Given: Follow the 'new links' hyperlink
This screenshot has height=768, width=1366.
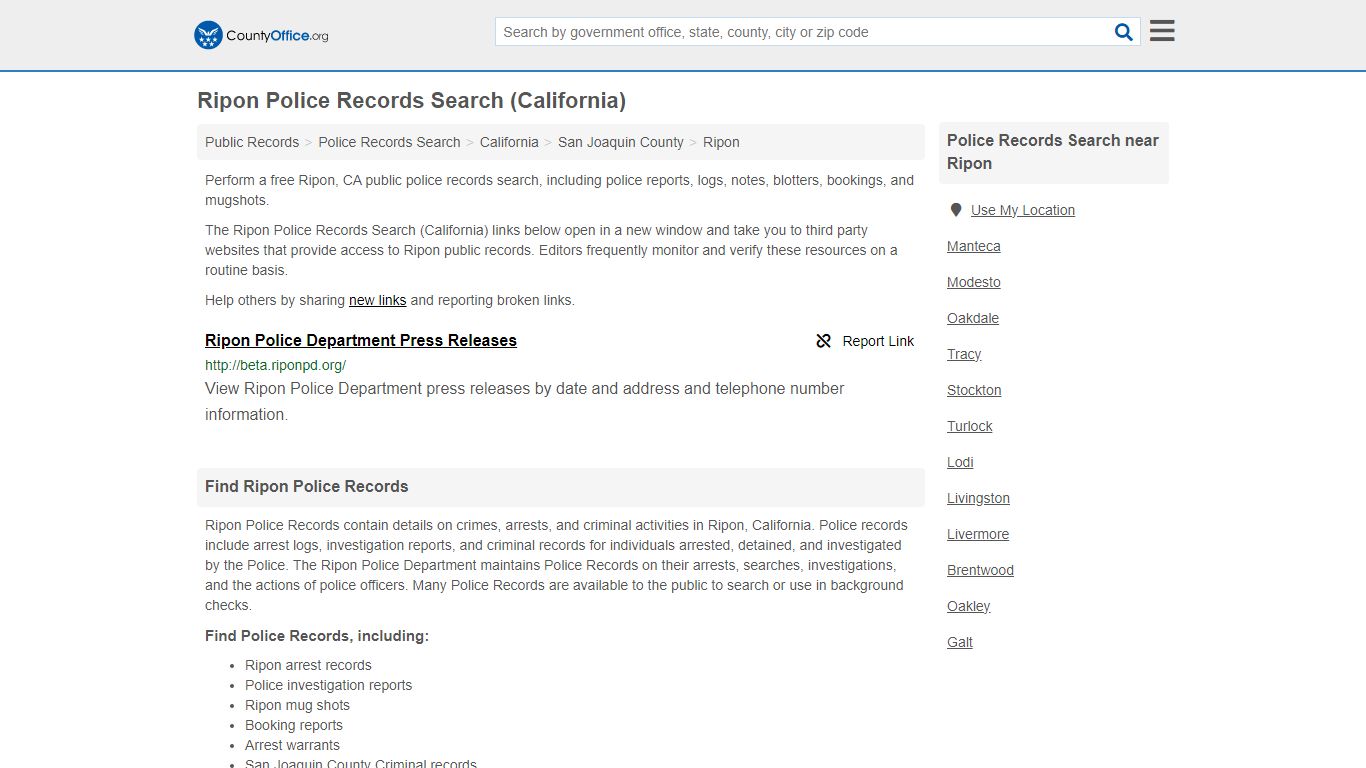Looking at the screenshot, I should (x=377, y=300).
